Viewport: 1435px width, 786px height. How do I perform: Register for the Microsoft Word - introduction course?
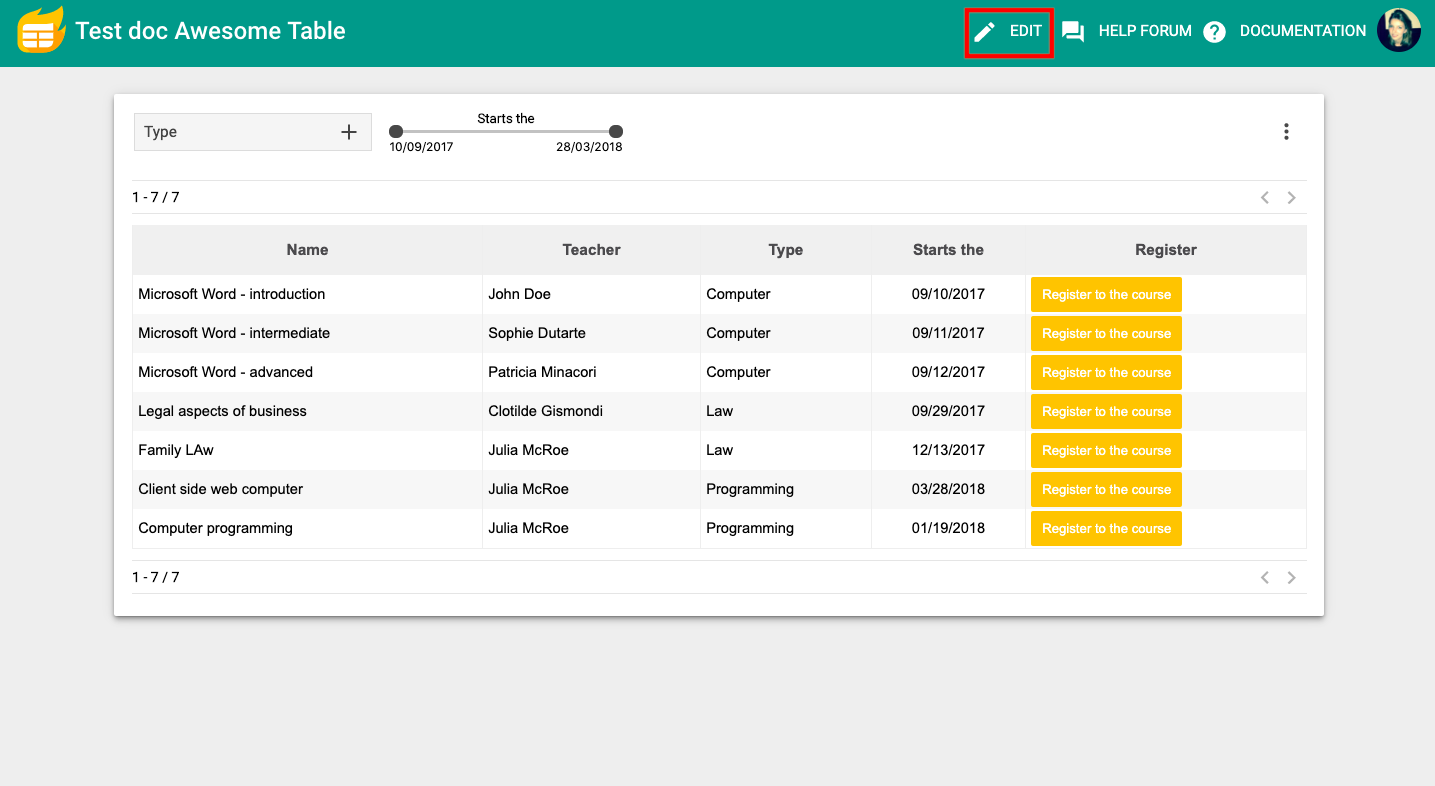(x=1106, y=295)
